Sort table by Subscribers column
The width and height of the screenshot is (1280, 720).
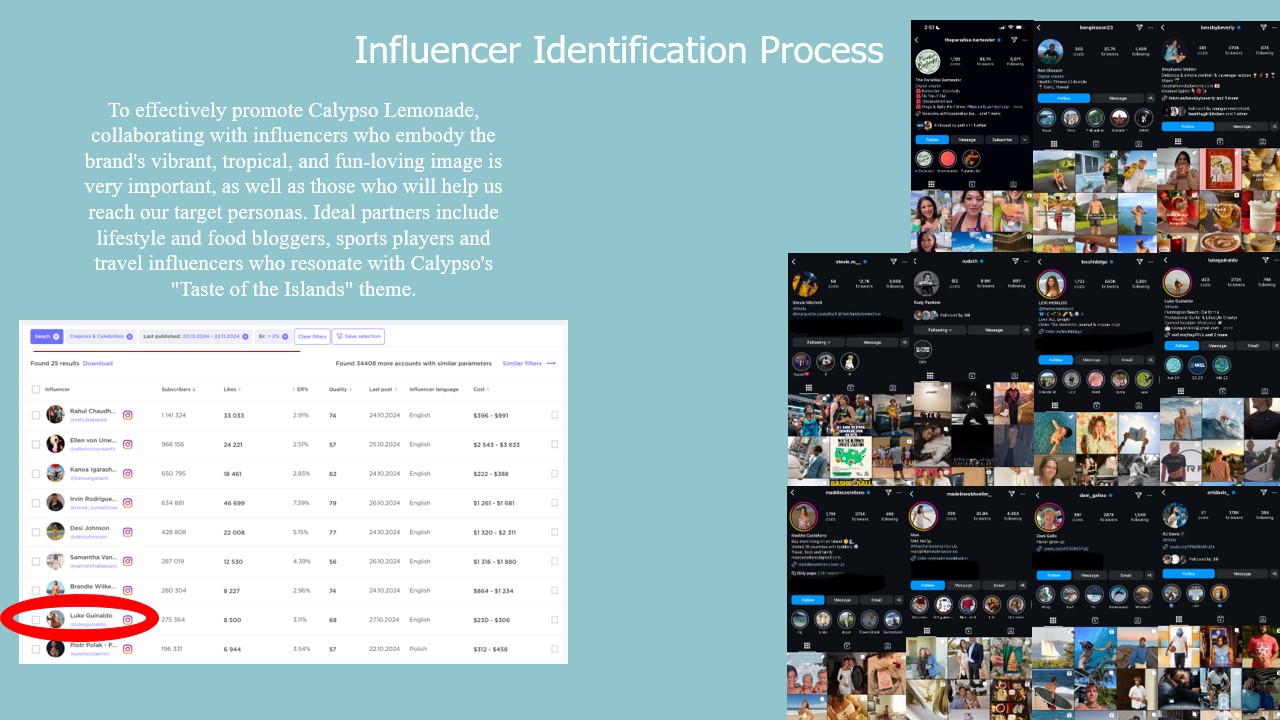pos(178,389)
